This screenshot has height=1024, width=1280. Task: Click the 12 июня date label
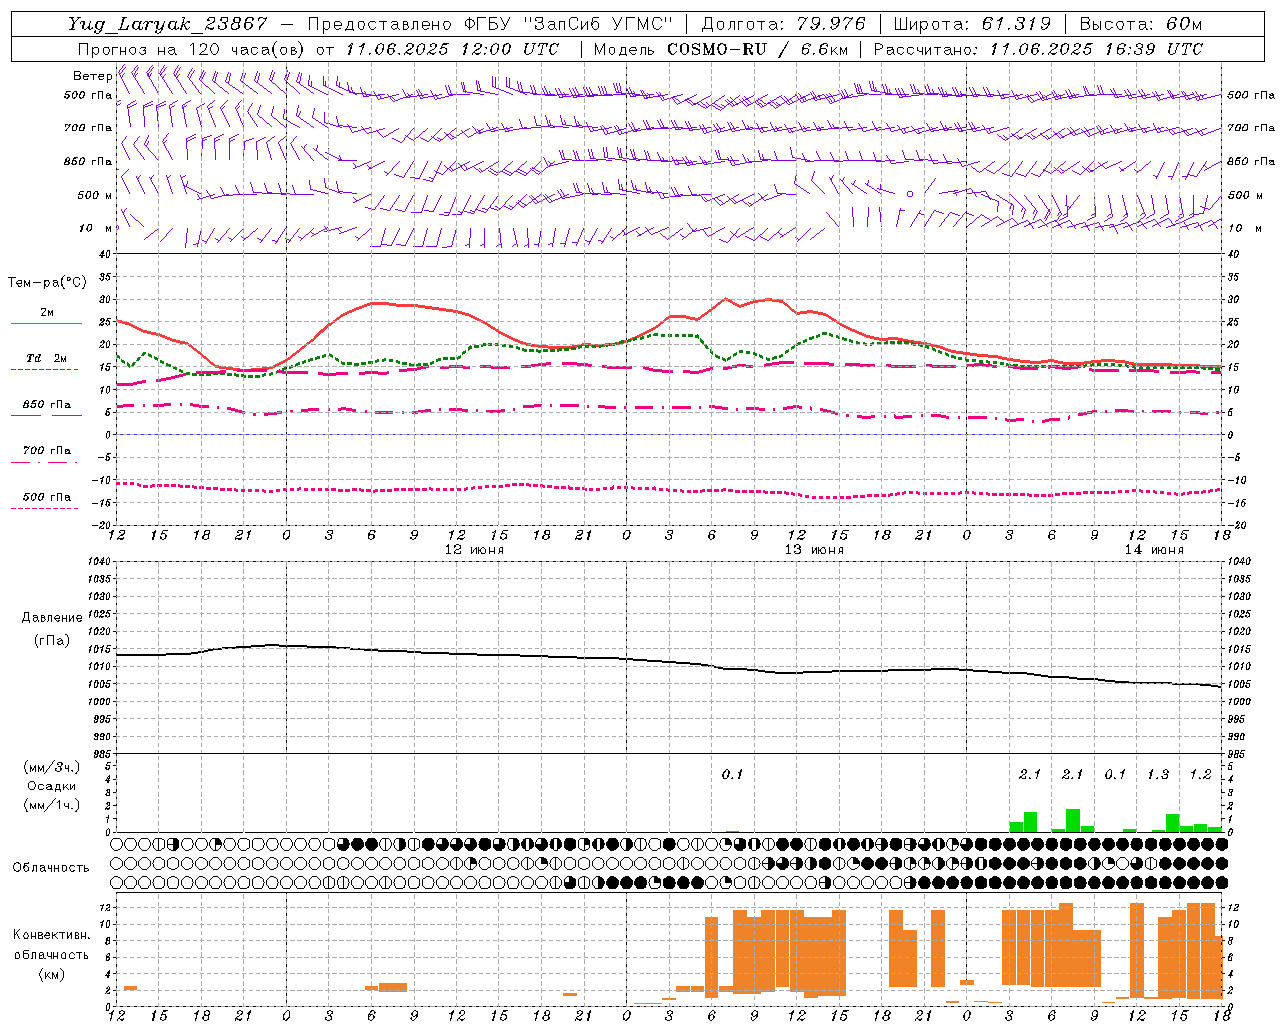(474, 550)
